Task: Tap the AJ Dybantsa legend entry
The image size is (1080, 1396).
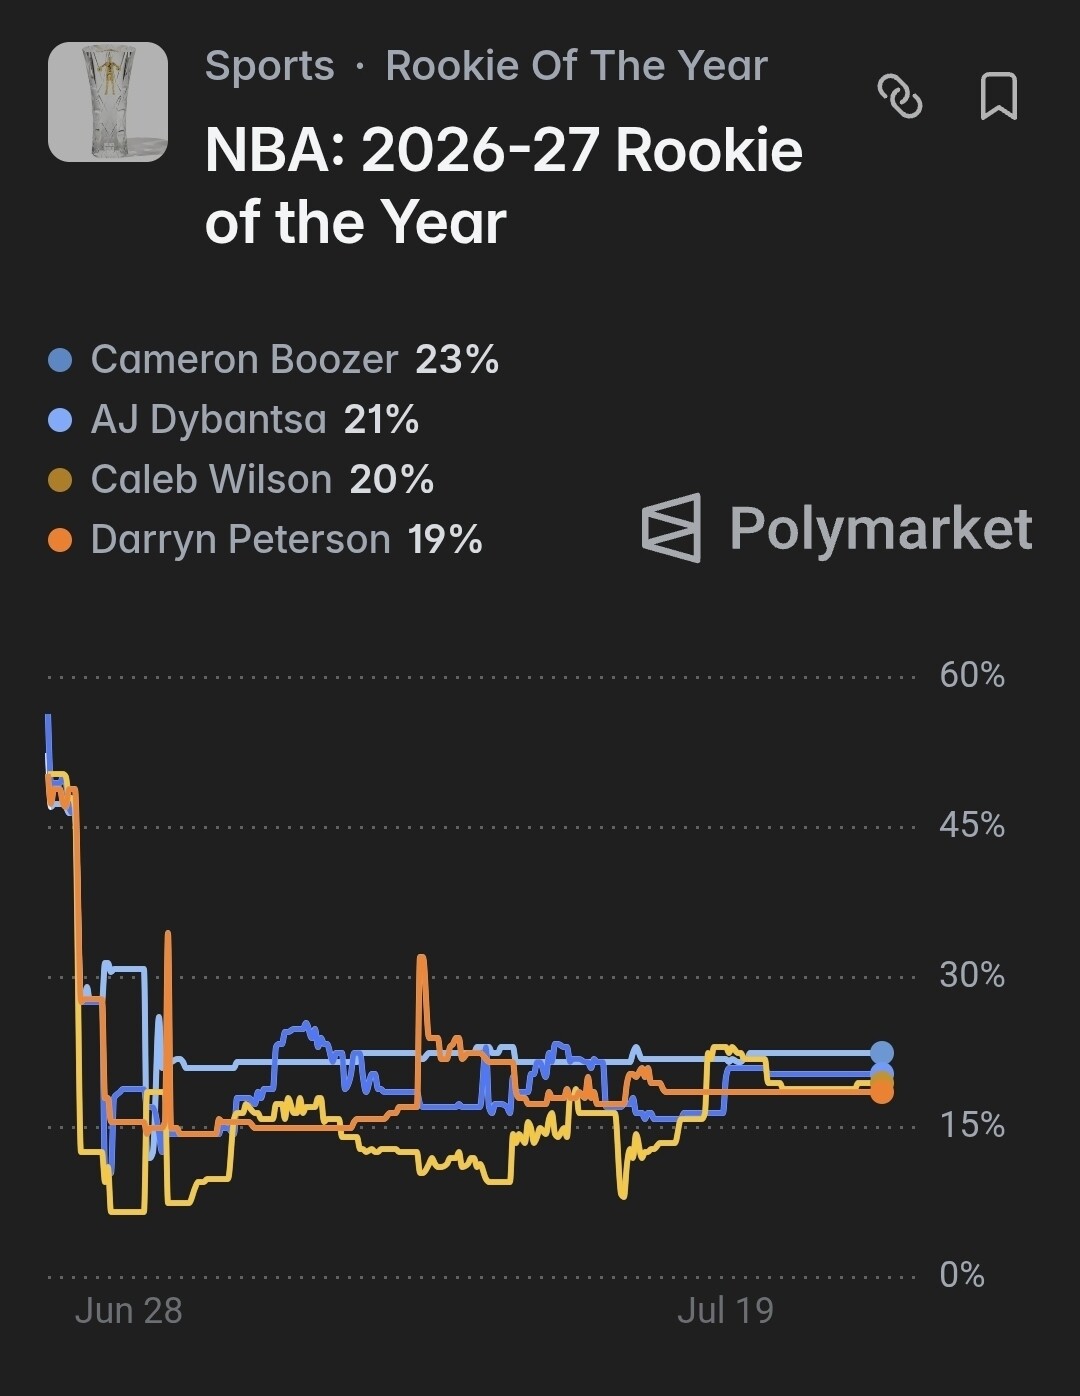Action: [x=233, y=420]
